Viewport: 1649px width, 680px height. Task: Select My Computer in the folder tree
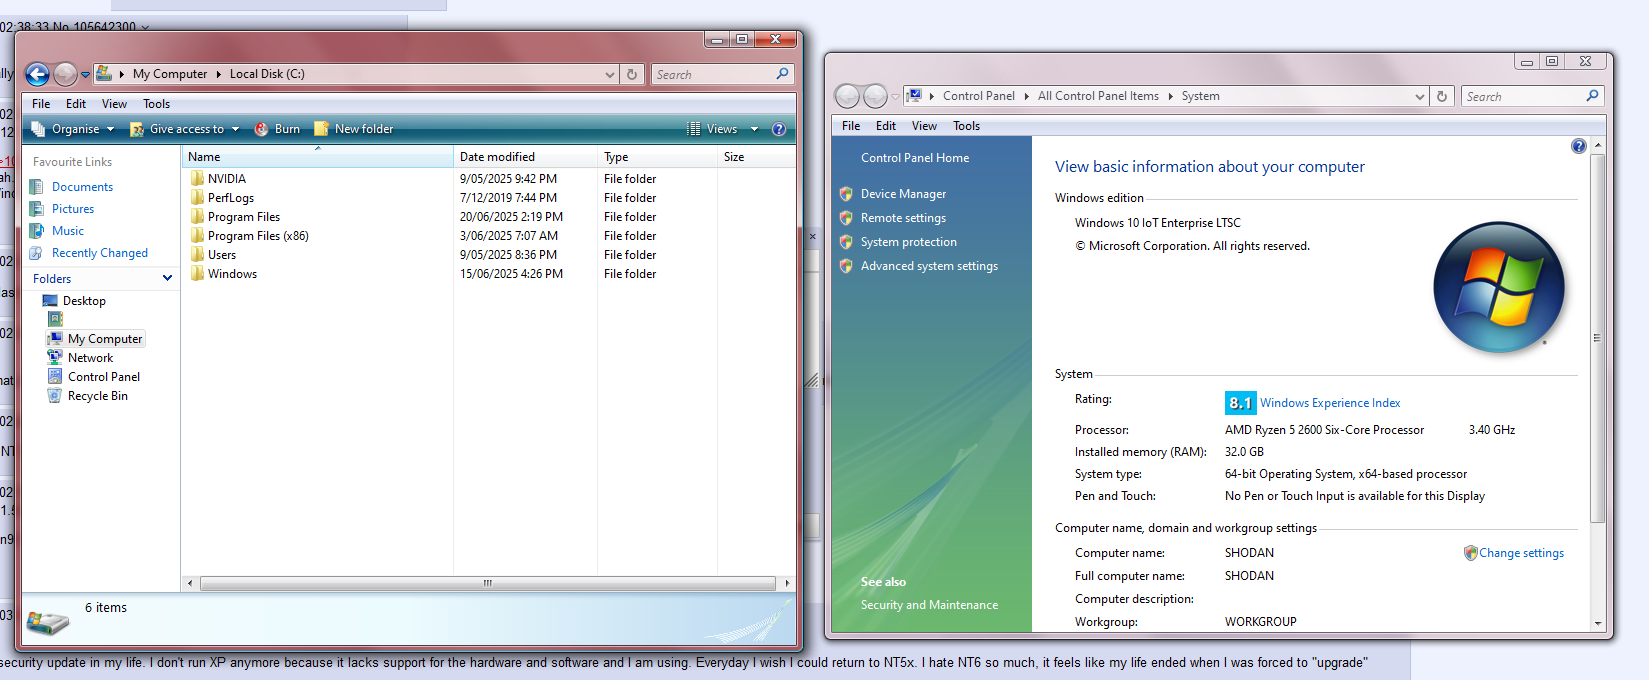tap(105, 339)
